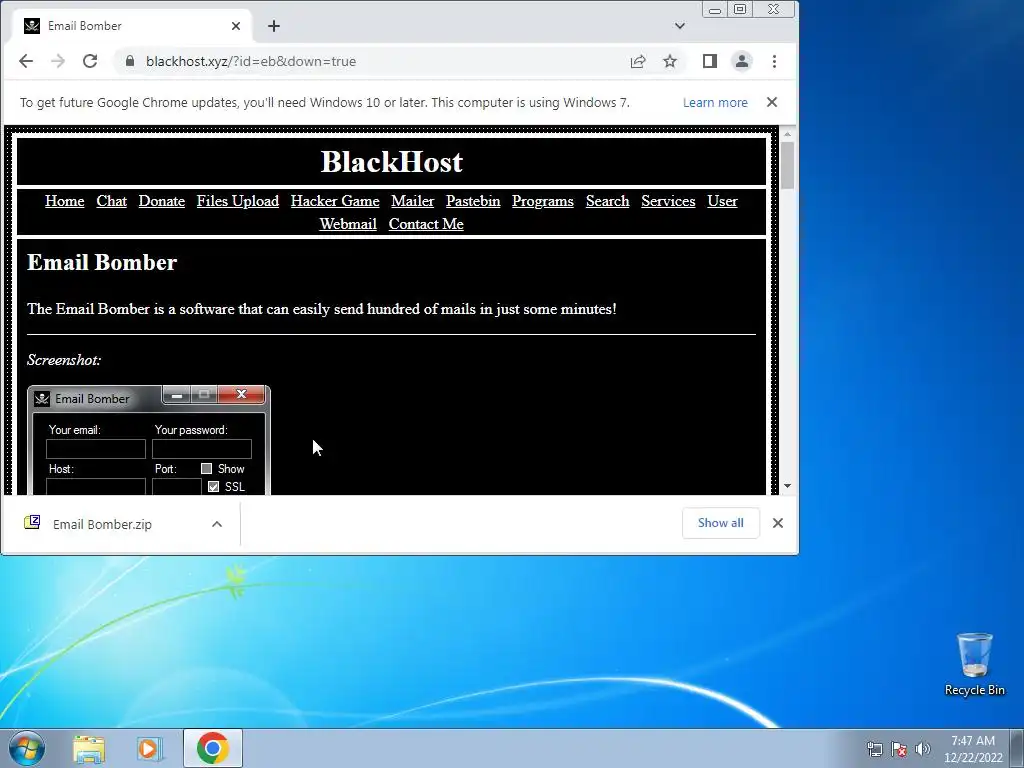Click the Show all downloads button
1024x768 pixels.
click(x=720, y=523)
